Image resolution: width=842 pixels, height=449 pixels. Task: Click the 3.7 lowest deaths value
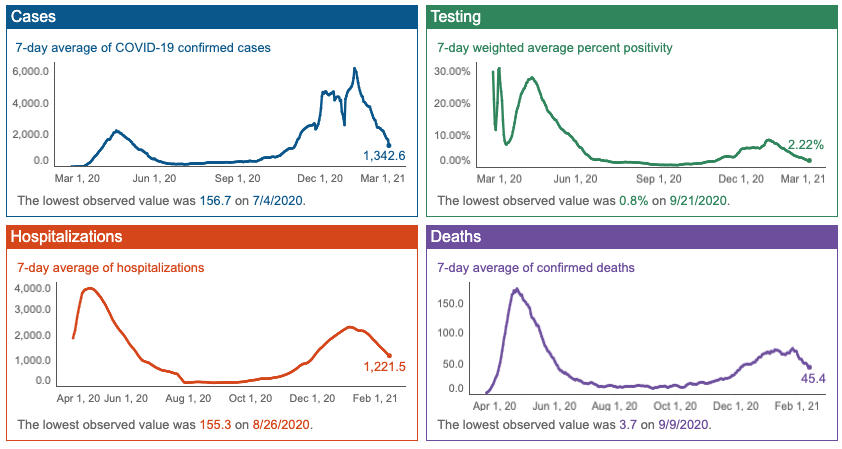click(628, 425)
